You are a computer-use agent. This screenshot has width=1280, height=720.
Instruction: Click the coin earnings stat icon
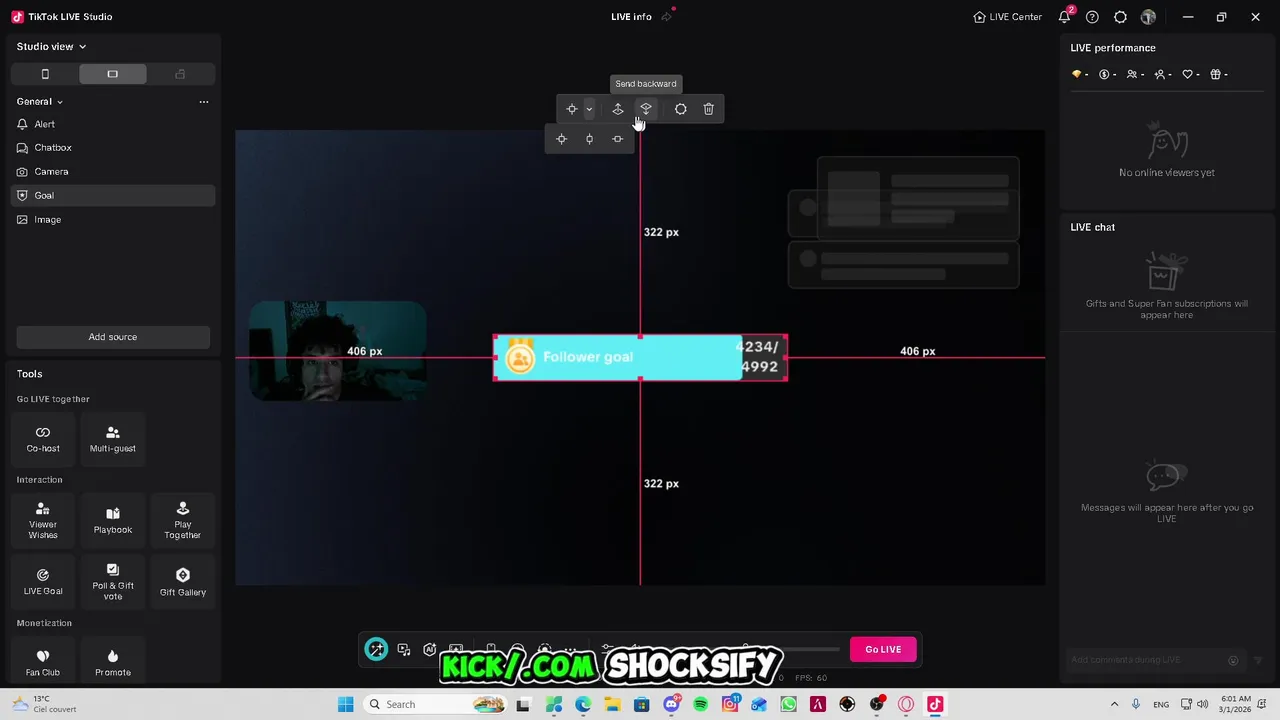click(1105, 74)
